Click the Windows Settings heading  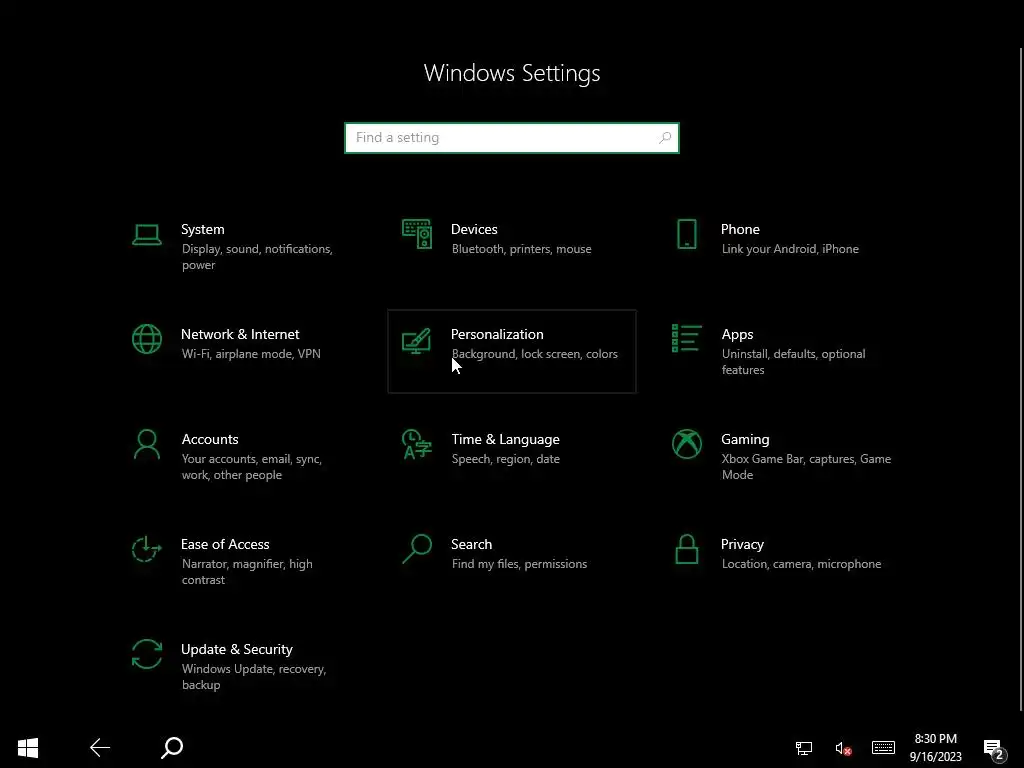click(x=512, y=73)
